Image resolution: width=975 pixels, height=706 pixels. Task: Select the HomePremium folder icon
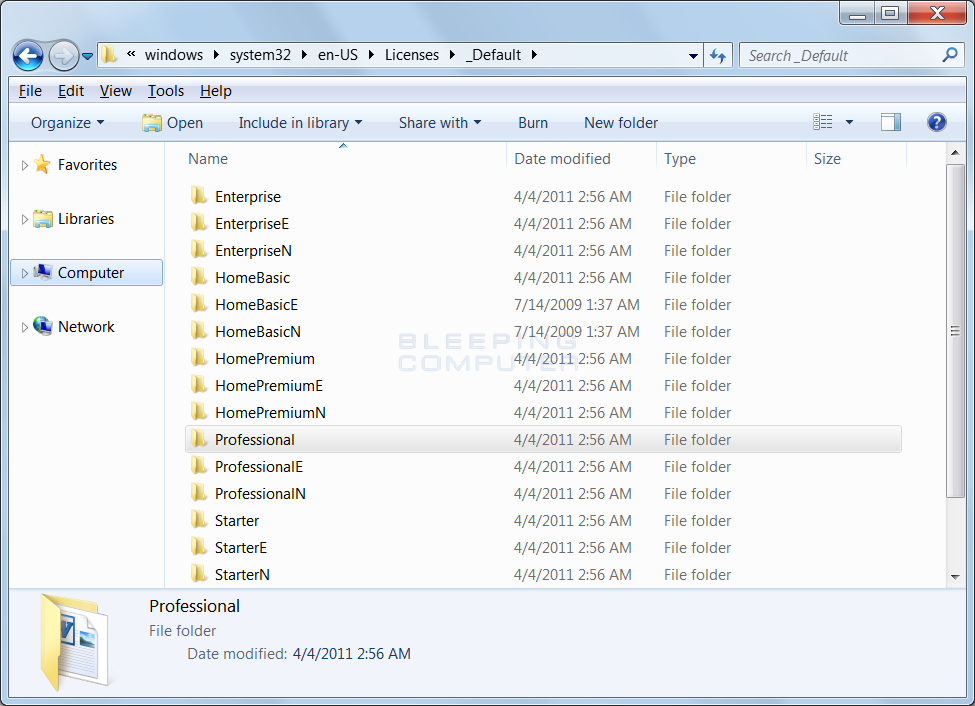point(199,358)
